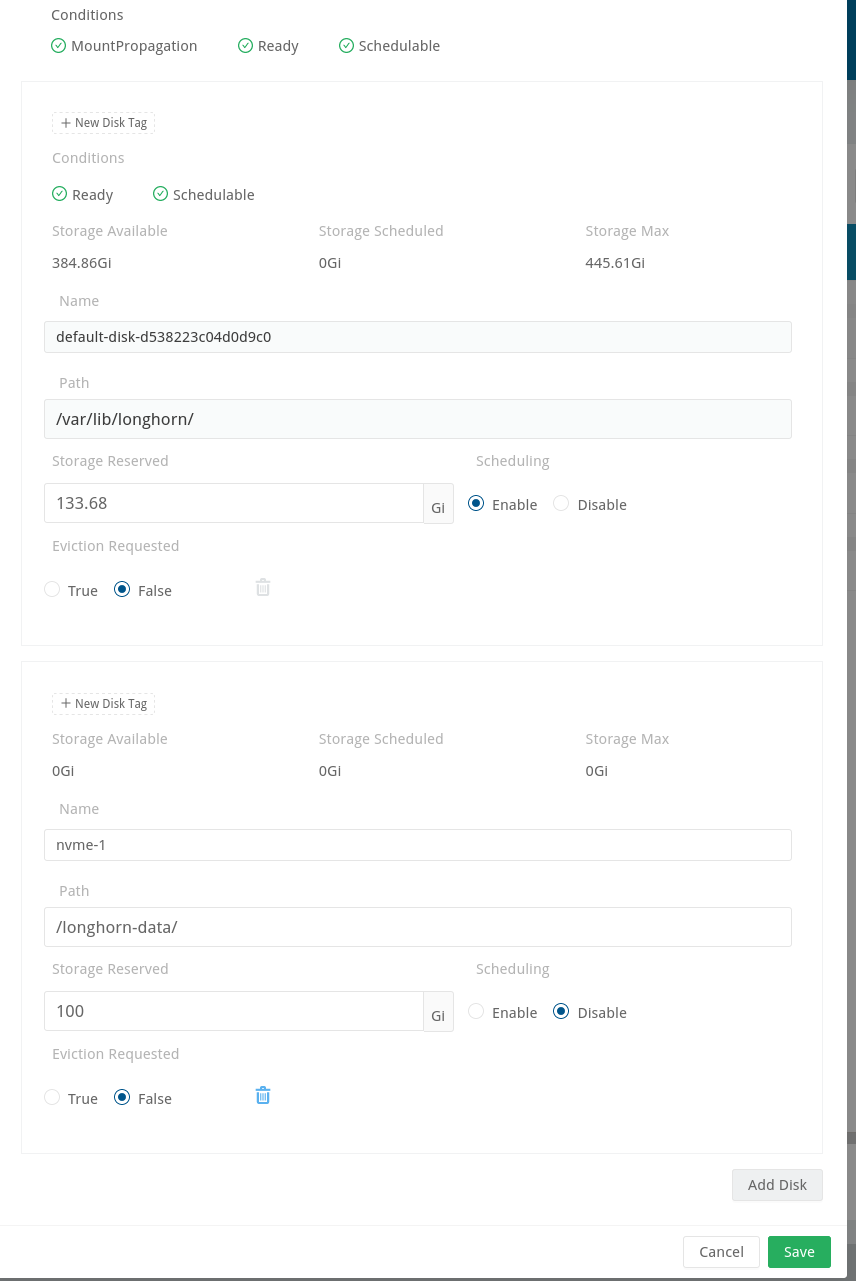856x1281 pixels.
Task: Edit the 133.68 Storage Reserved field
Action: [234, 503]
